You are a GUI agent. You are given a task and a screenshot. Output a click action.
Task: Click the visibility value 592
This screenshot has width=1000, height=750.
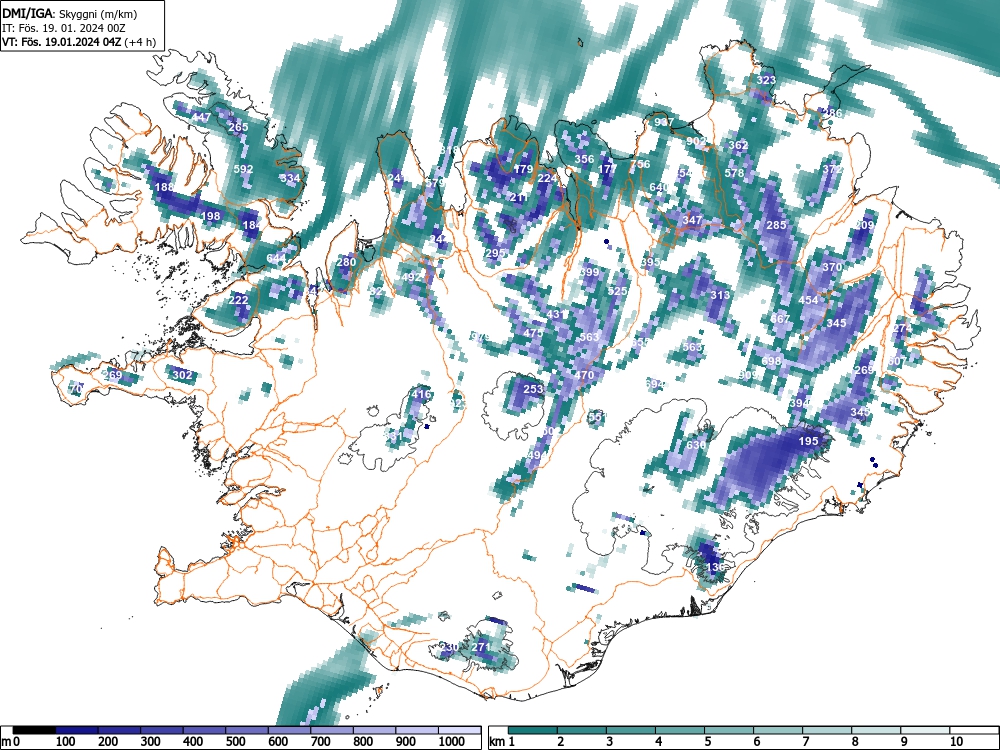click(244, 169)
